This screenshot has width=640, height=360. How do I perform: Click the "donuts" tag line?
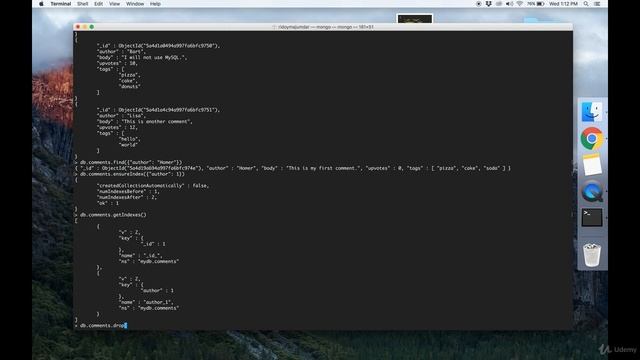point(129,87)
